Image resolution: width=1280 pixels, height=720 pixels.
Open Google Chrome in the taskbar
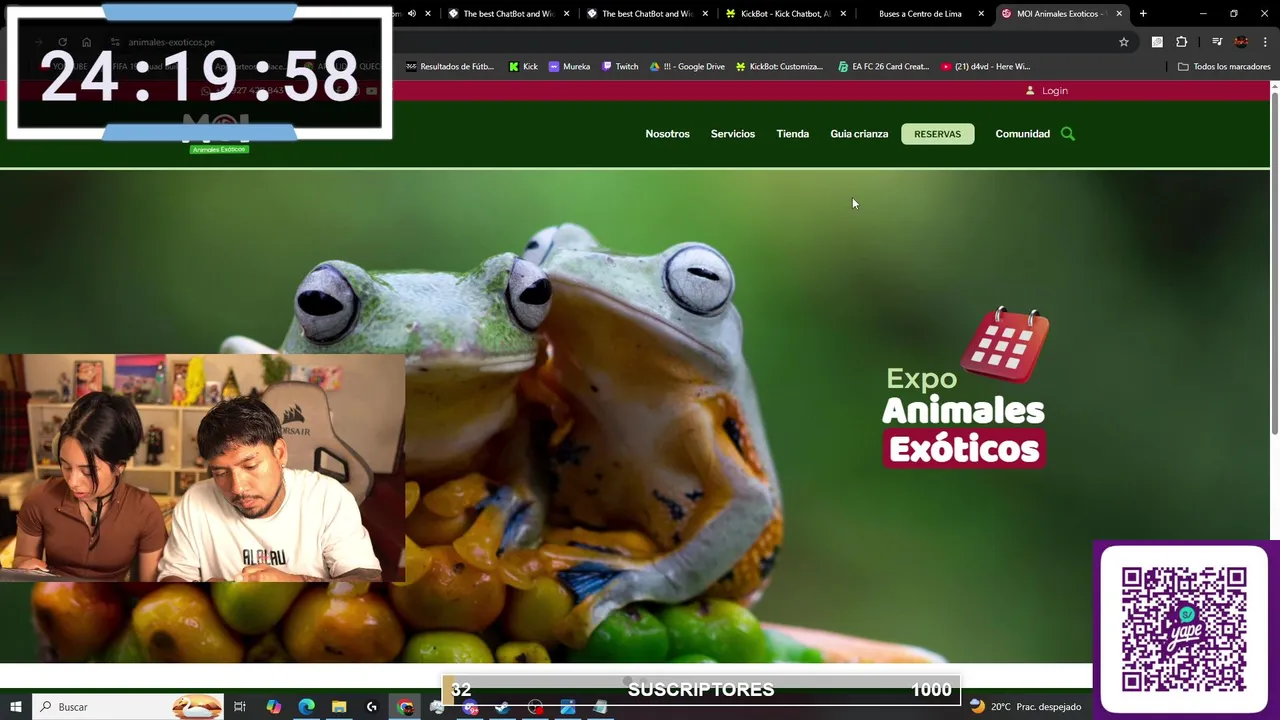pos(405,707)
